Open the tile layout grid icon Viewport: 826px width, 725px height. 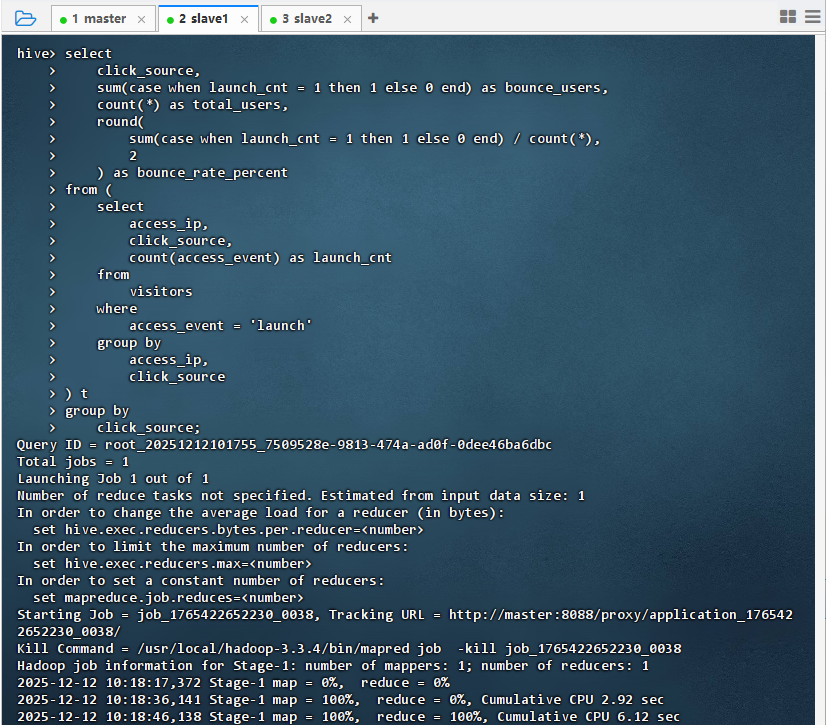788,17
